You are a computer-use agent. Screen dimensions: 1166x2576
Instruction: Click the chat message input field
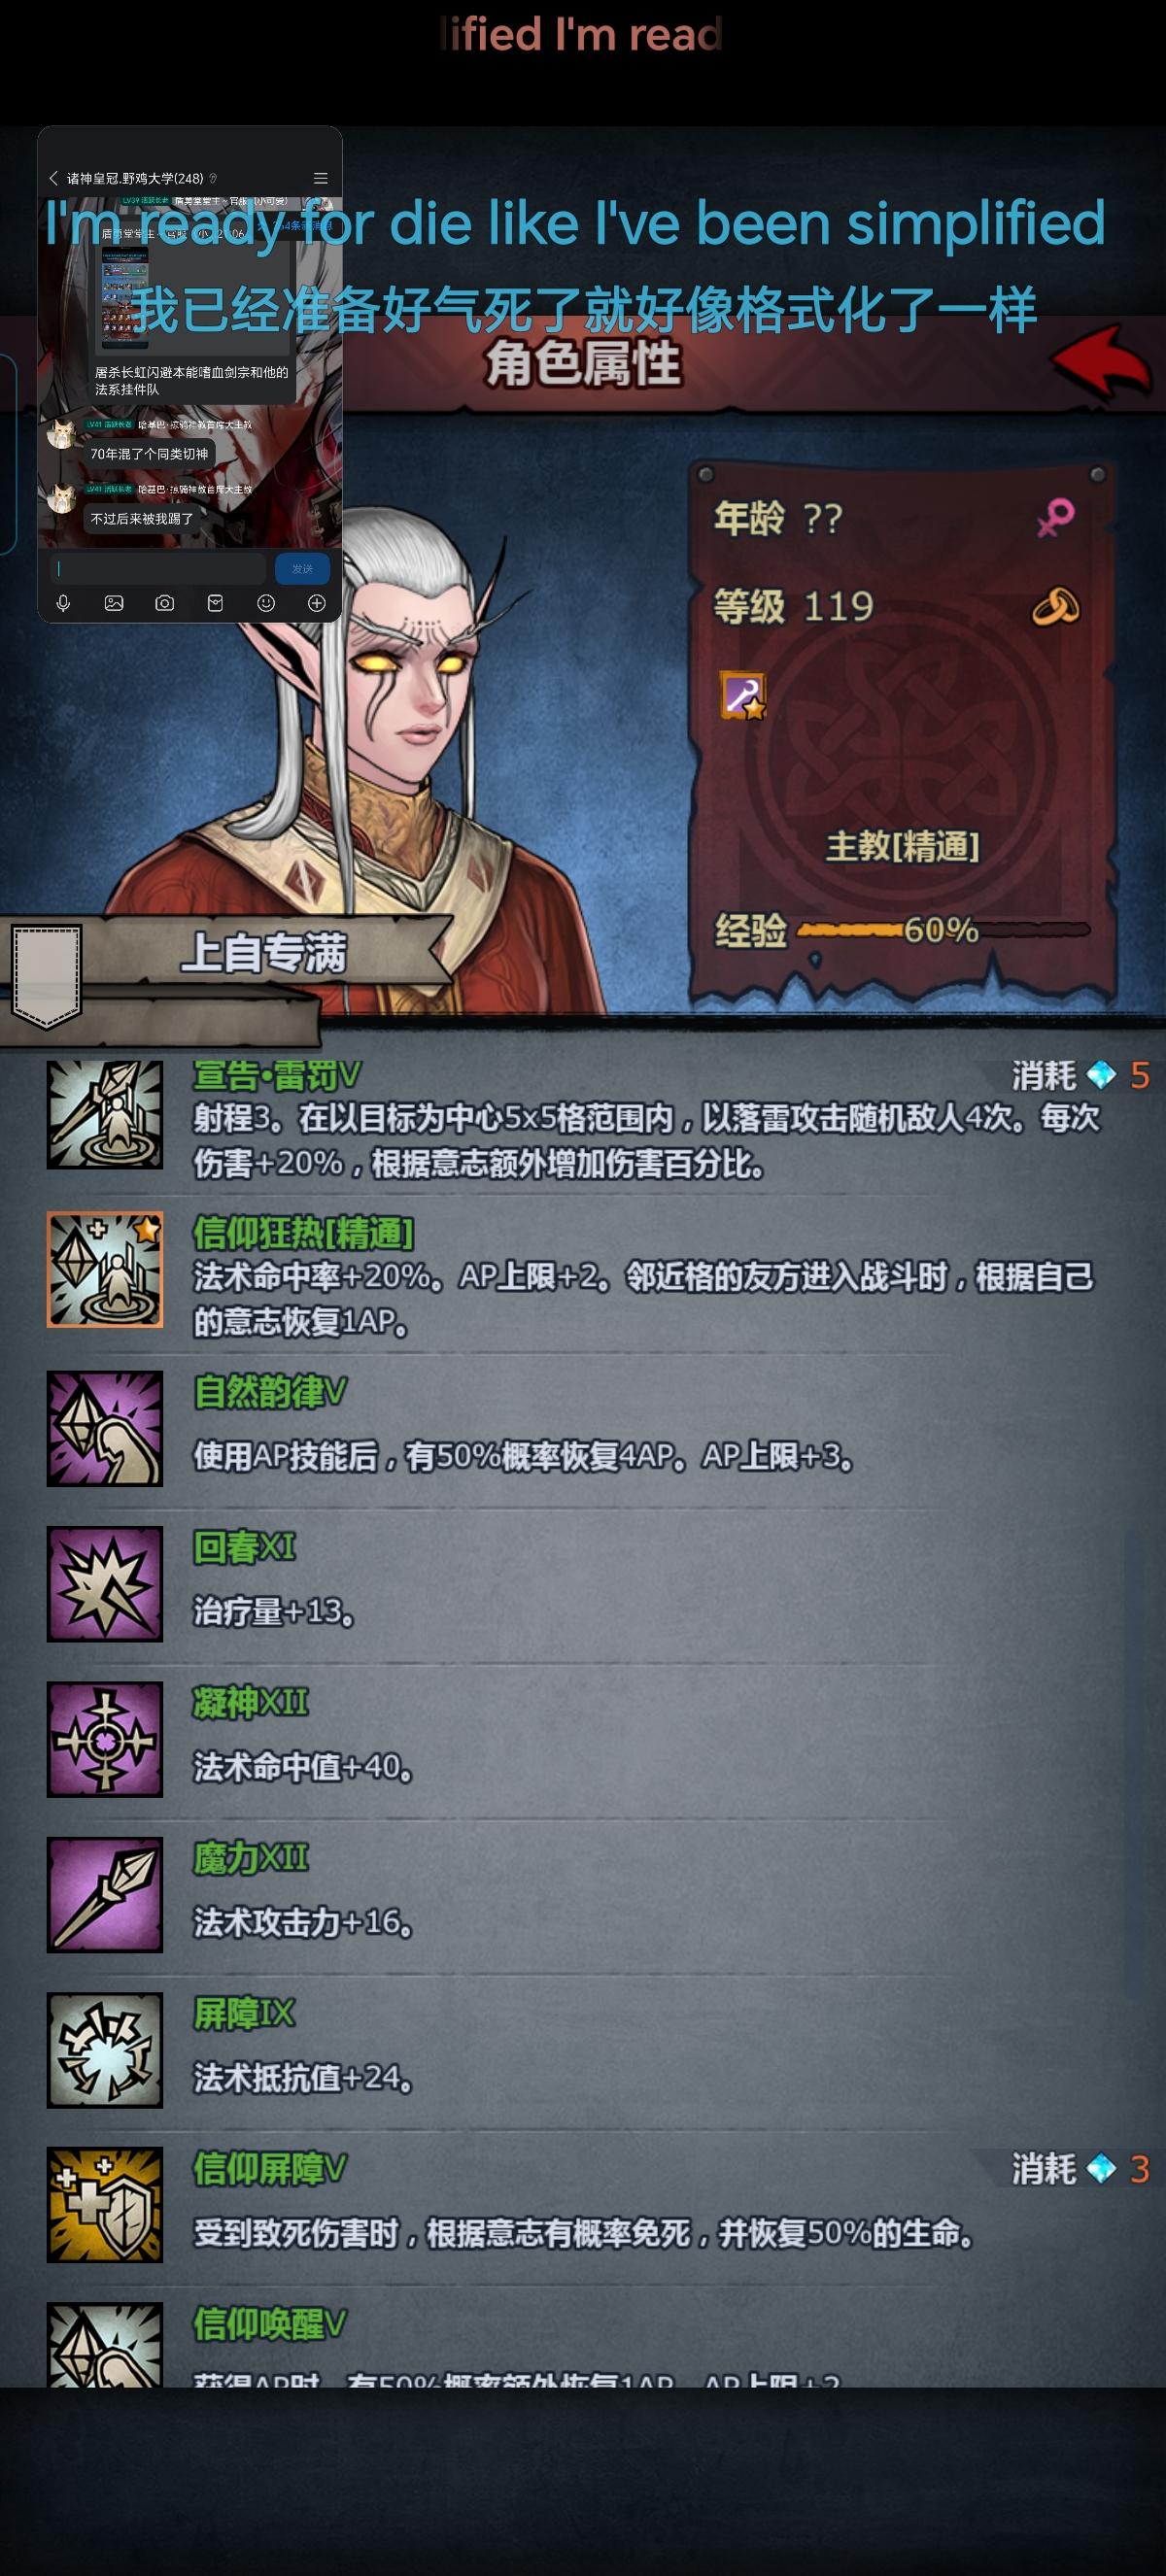click(158, 568)
